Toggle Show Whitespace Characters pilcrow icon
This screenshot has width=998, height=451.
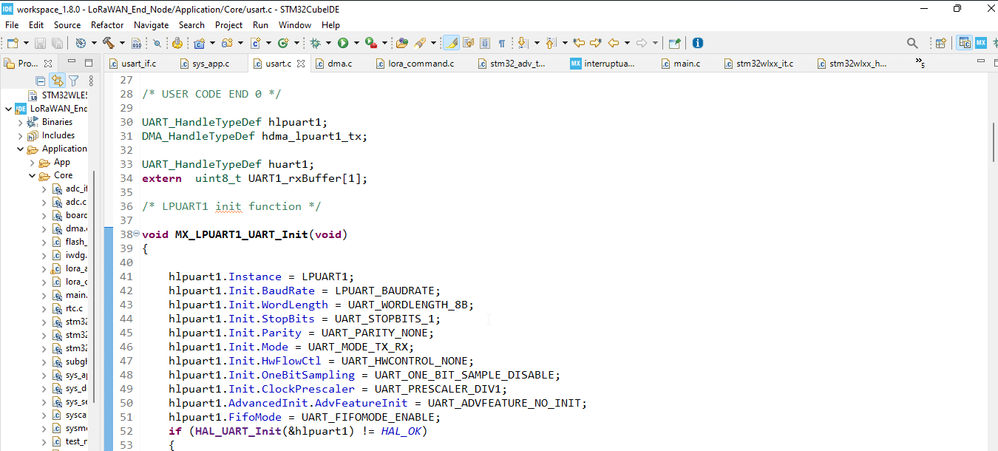[x=502, y=43]
